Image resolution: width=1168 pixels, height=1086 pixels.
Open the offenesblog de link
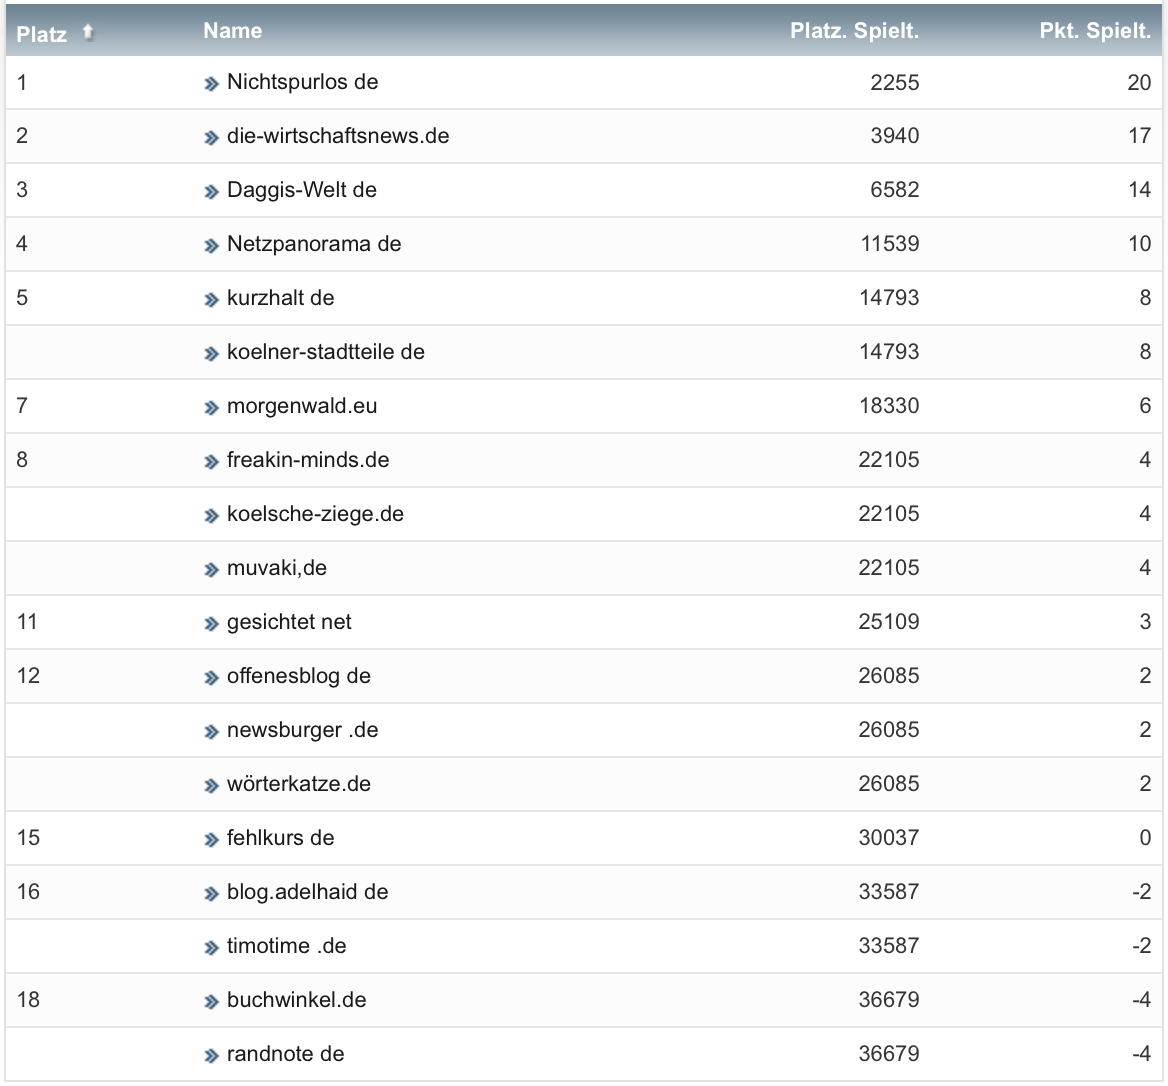click(x=299, y=676)
